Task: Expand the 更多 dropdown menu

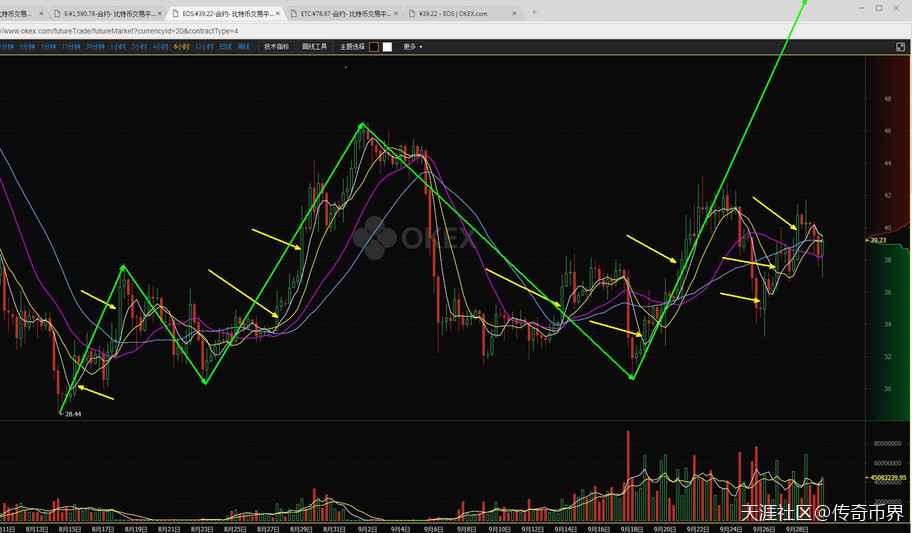Action: pyautogui.click(x=412, y=47)
